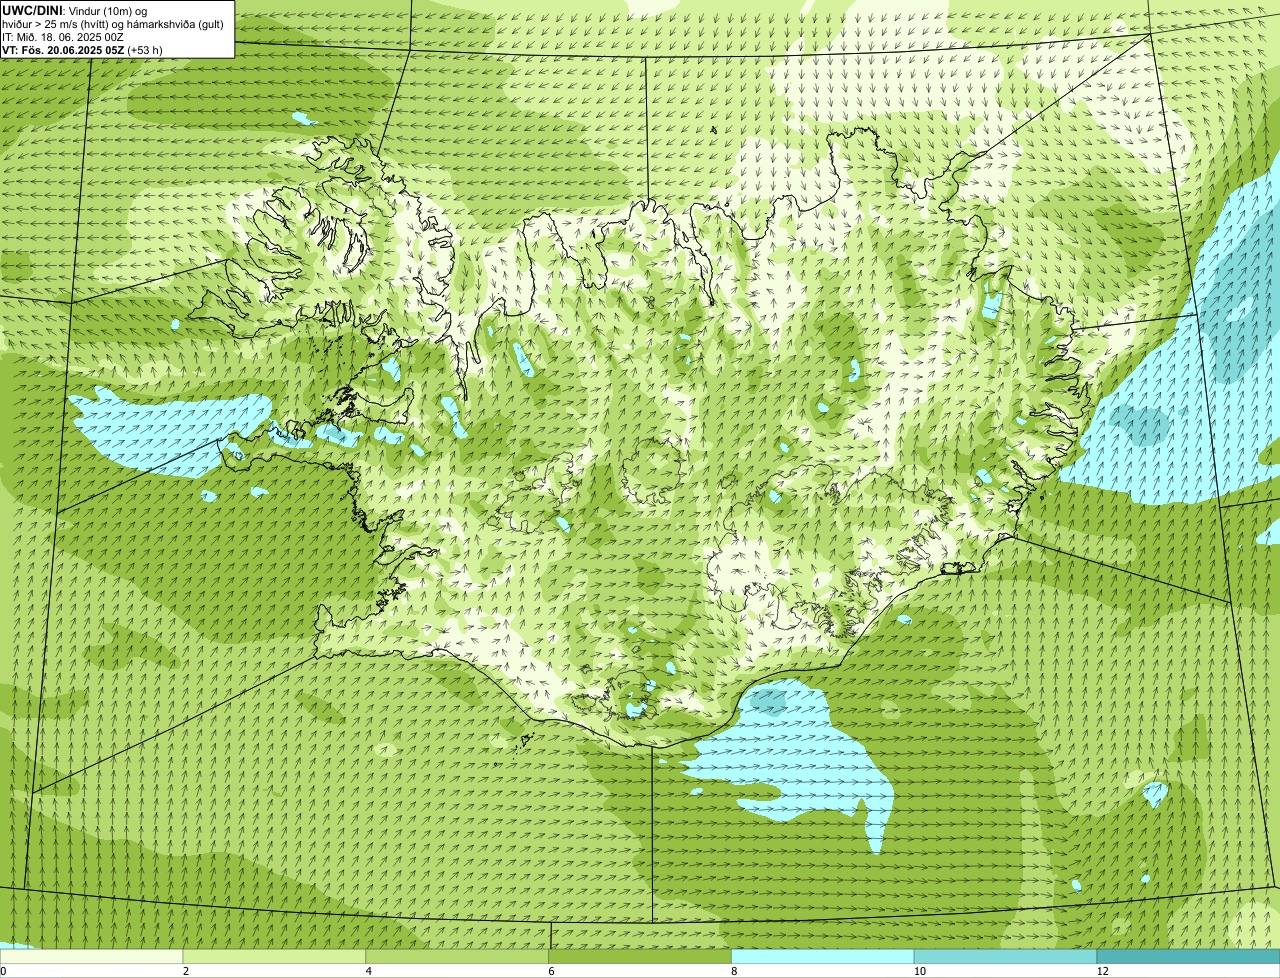Select the 8–10 m/s light cyan legend segment
The height and width of the screenshot is (978, 1280).
point(823,957)
